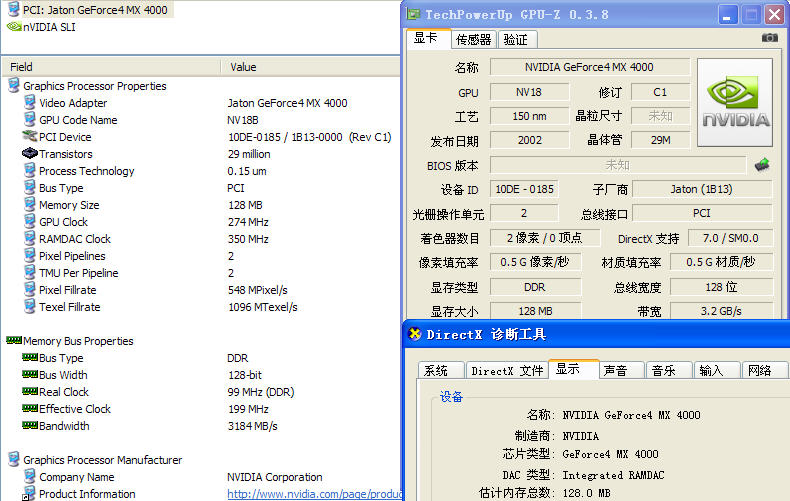Click the DirectX diagnostic tool title icon
The width and height of the screenshot is (790, 501).
415,334
